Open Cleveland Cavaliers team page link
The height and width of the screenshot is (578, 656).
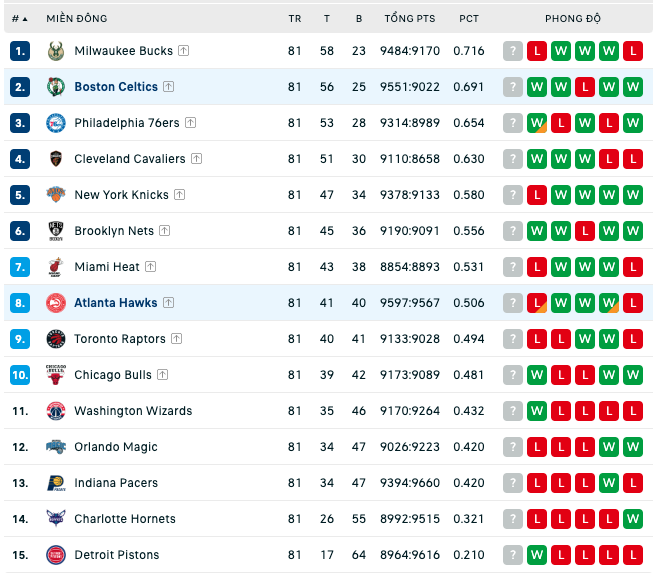coord(130,159)
